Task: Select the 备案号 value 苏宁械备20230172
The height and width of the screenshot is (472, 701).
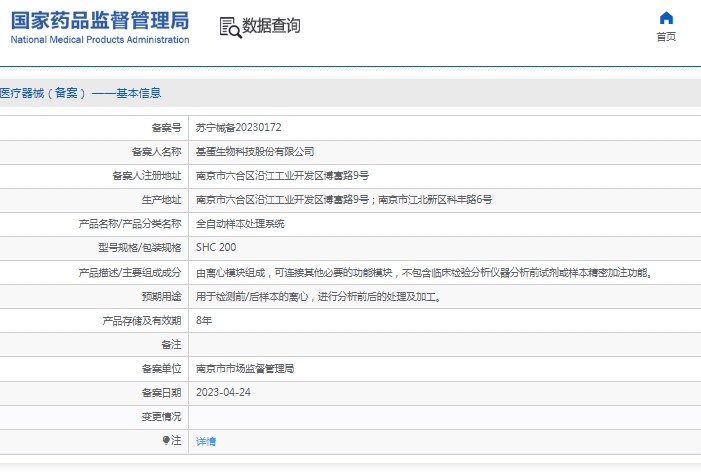Action: (x=239, y=127)
